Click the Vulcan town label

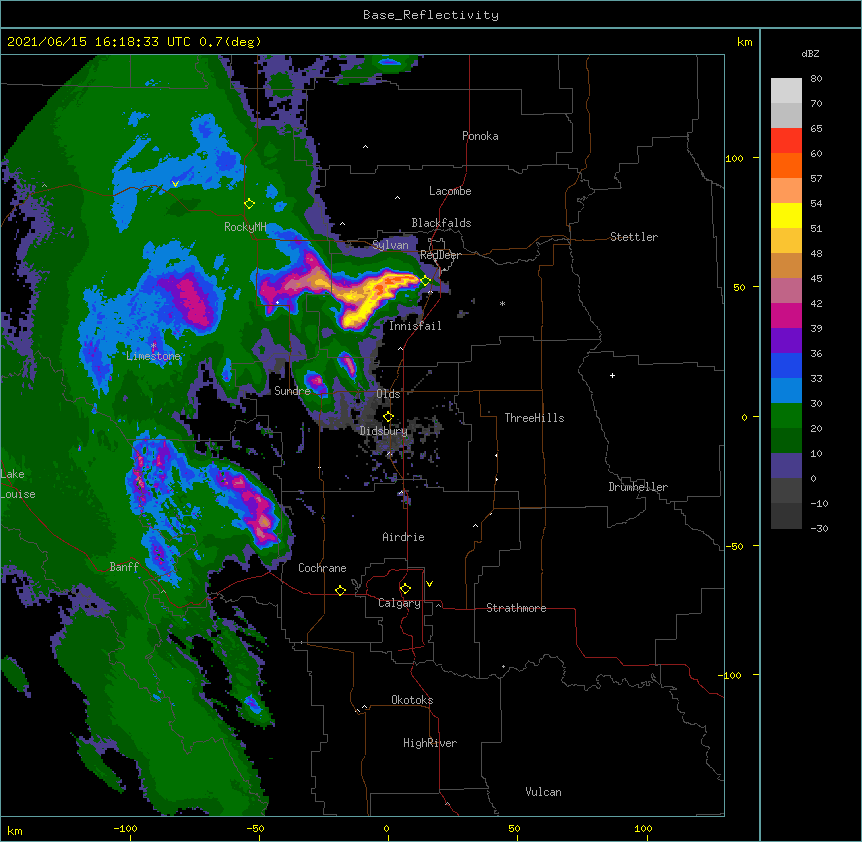[x=543, y=792]
